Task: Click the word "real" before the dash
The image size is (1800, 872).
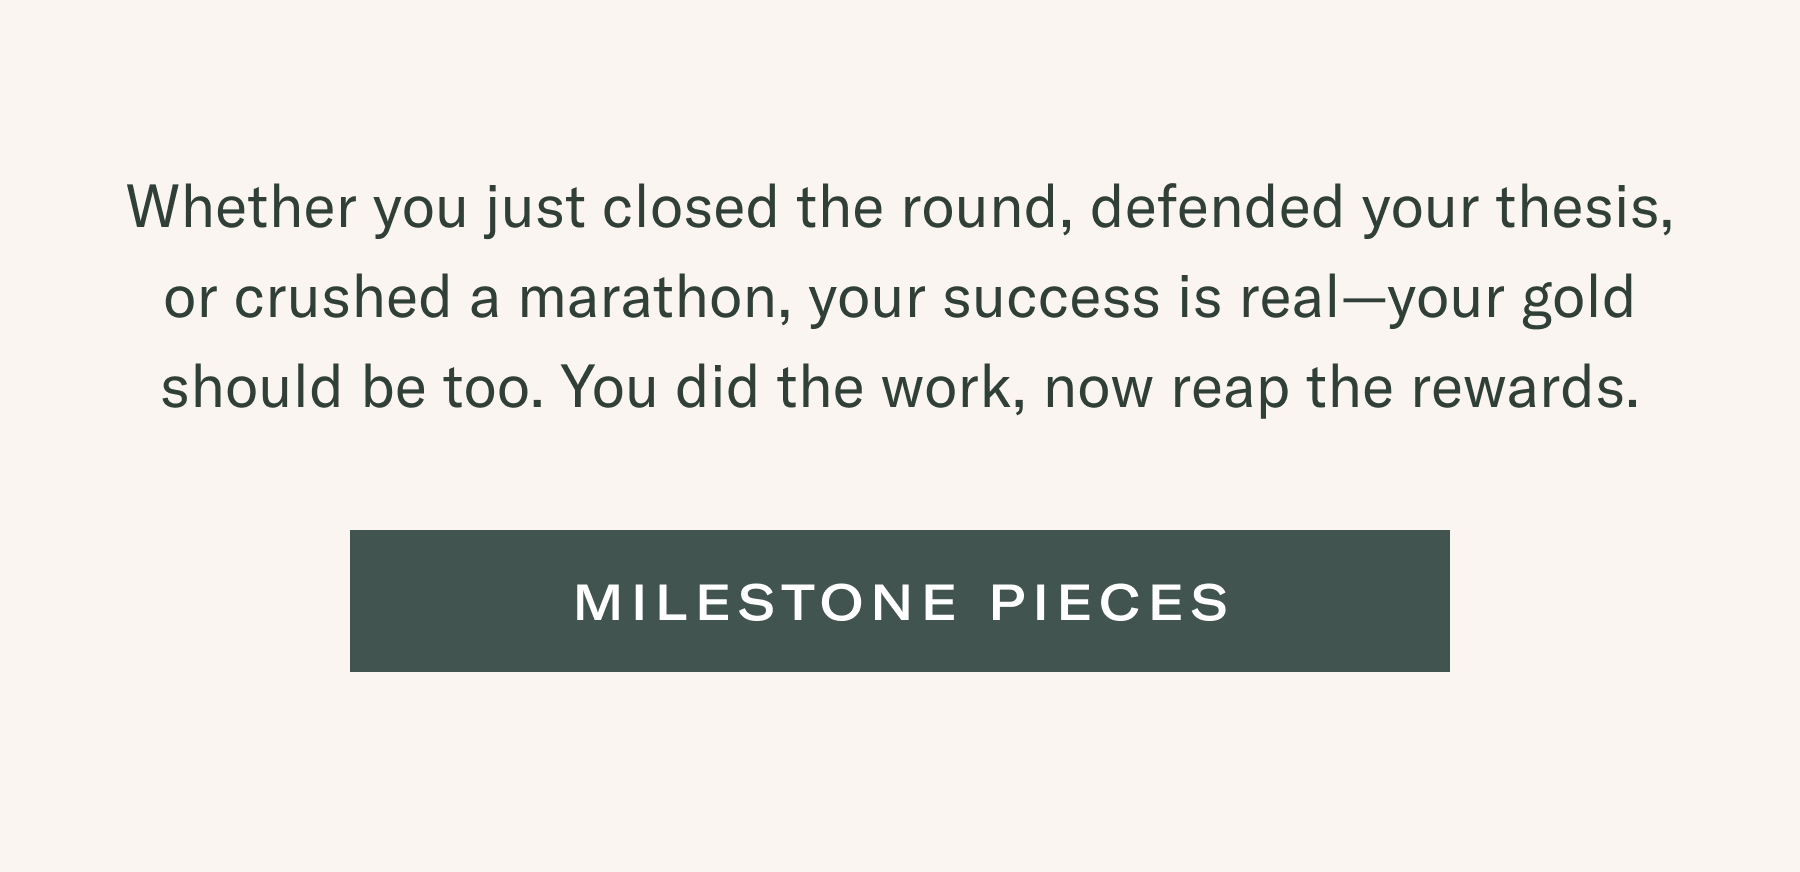Action: coord(1289,298)
